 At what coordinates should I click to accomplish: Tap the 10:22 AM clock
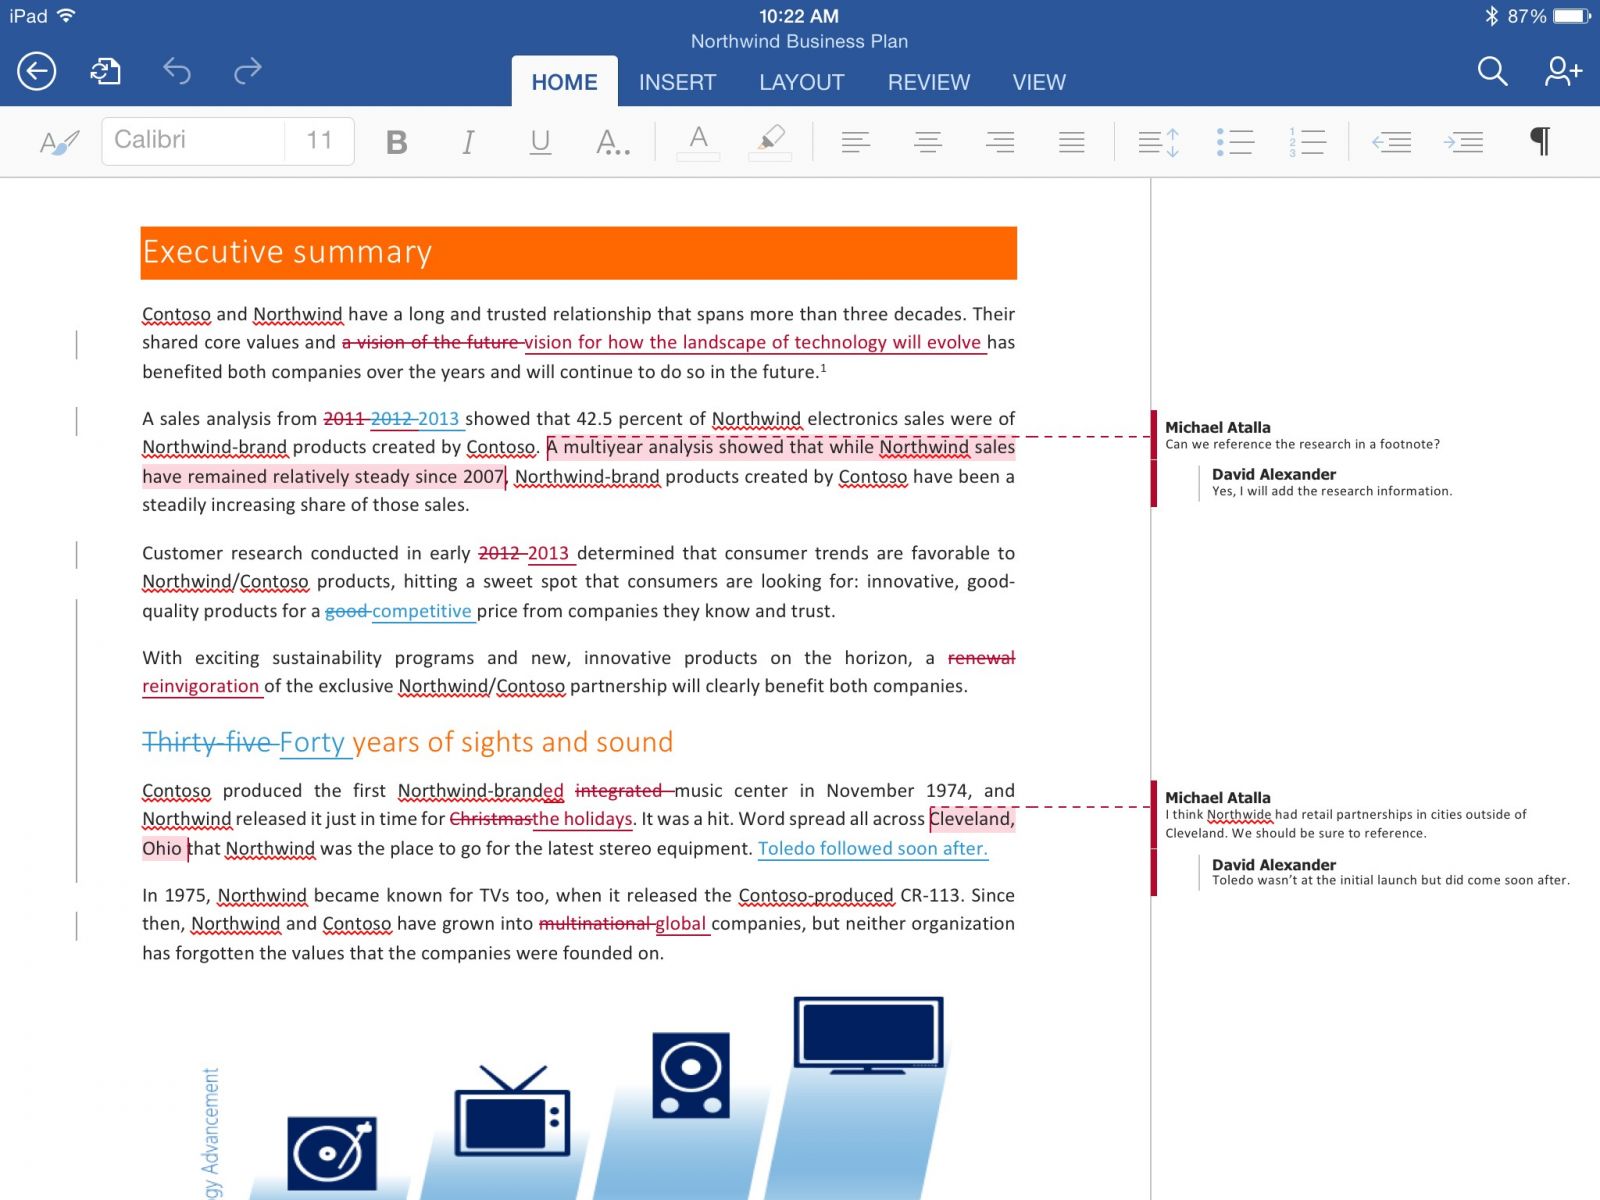799,16
